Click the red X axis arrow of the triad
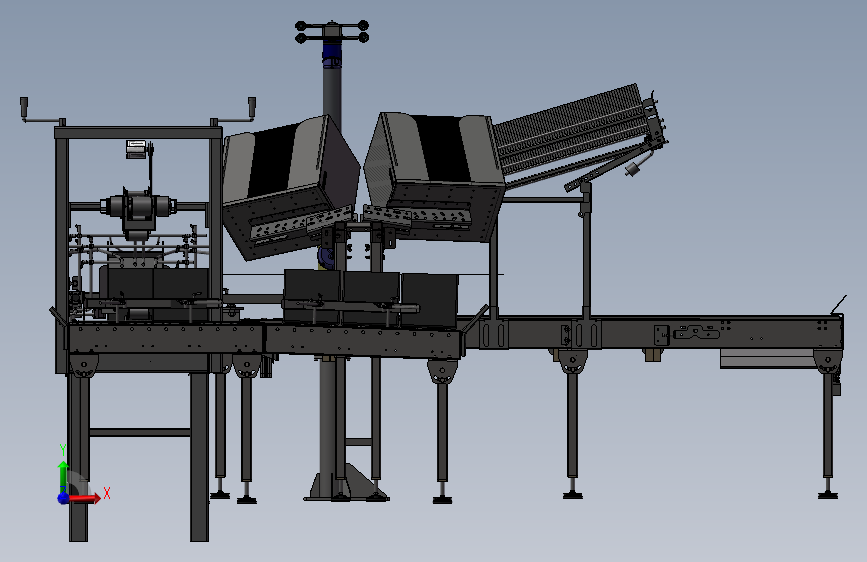867x562 pixels. point(85,498)
